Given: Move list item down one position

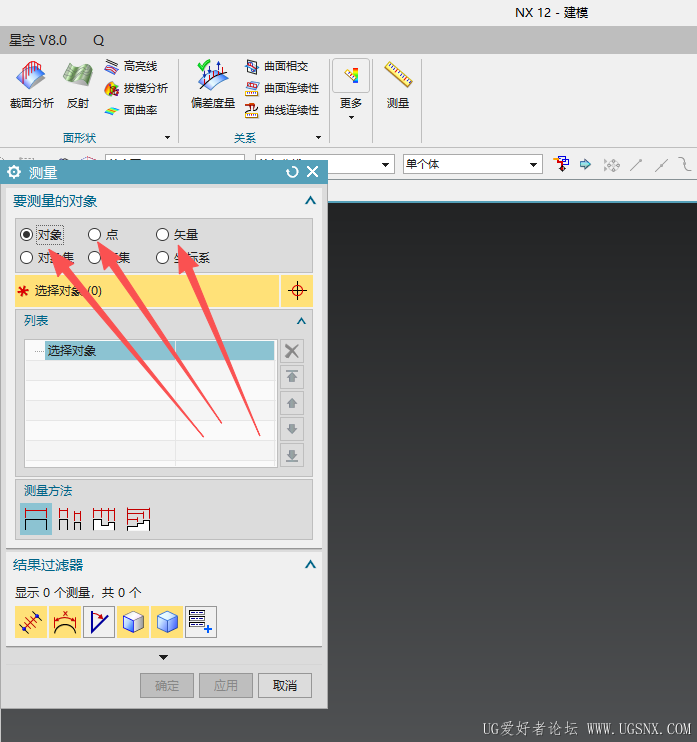Looking at the screenshot, I should (x=292, y=429).
